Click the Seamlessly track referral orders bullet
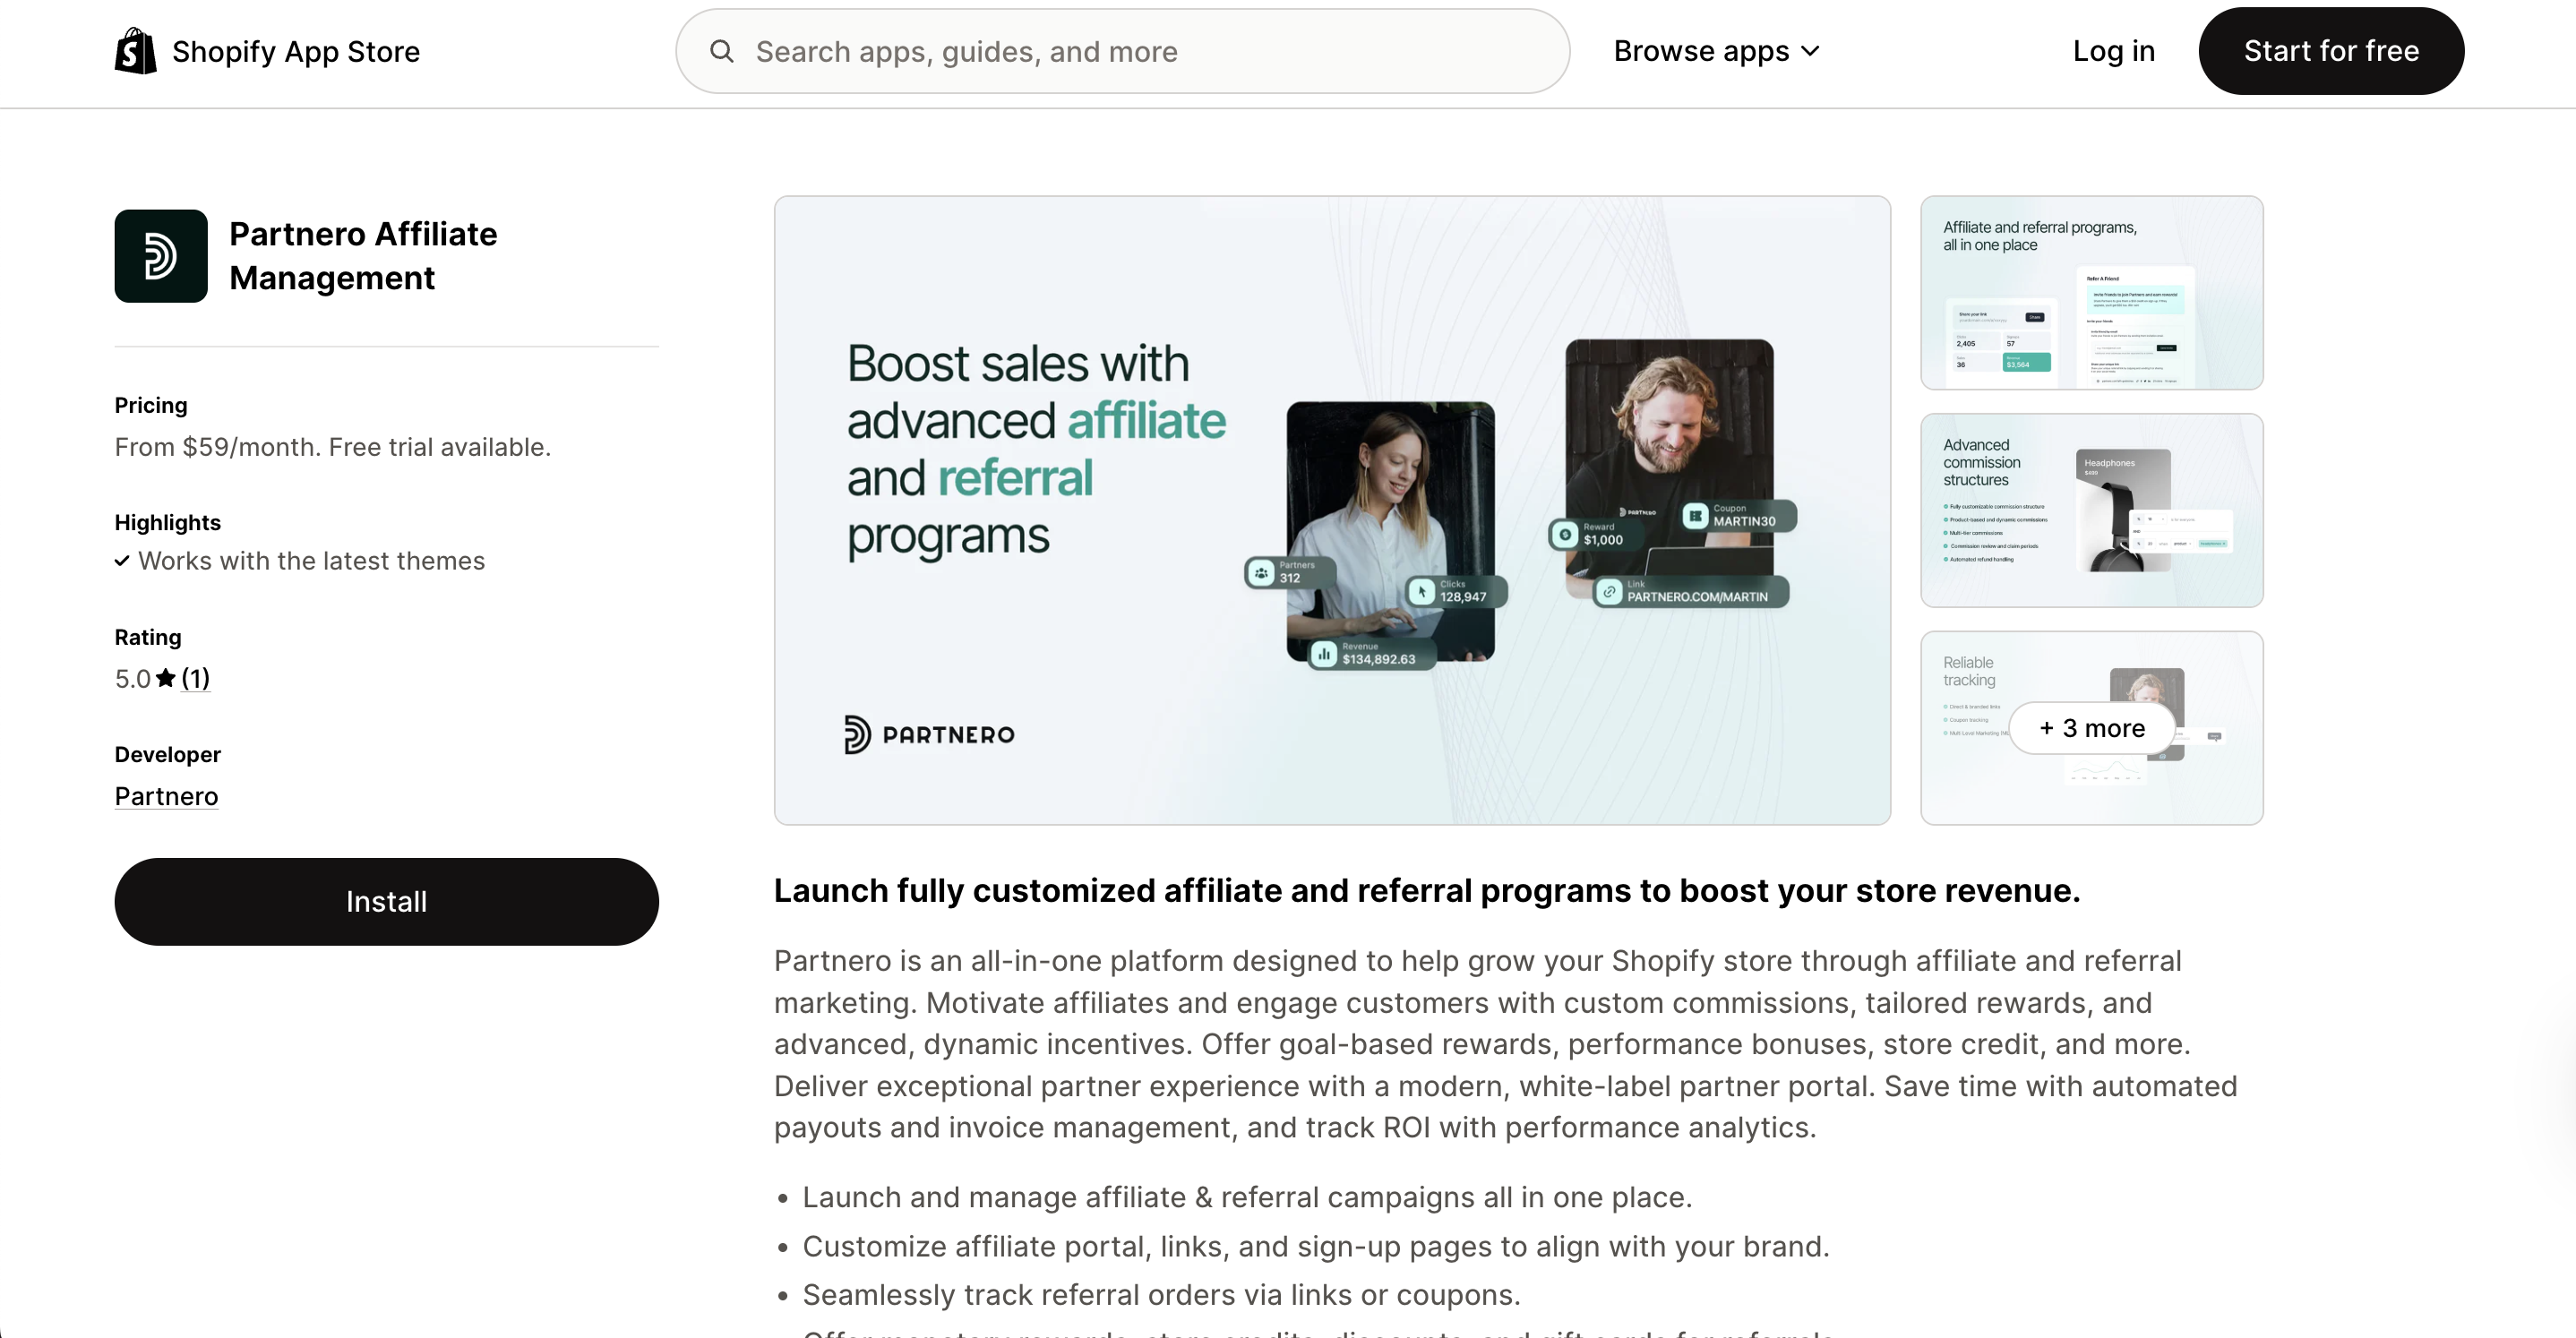Screen dimensions: 2576x1338 click(x=1161, y=1295)
